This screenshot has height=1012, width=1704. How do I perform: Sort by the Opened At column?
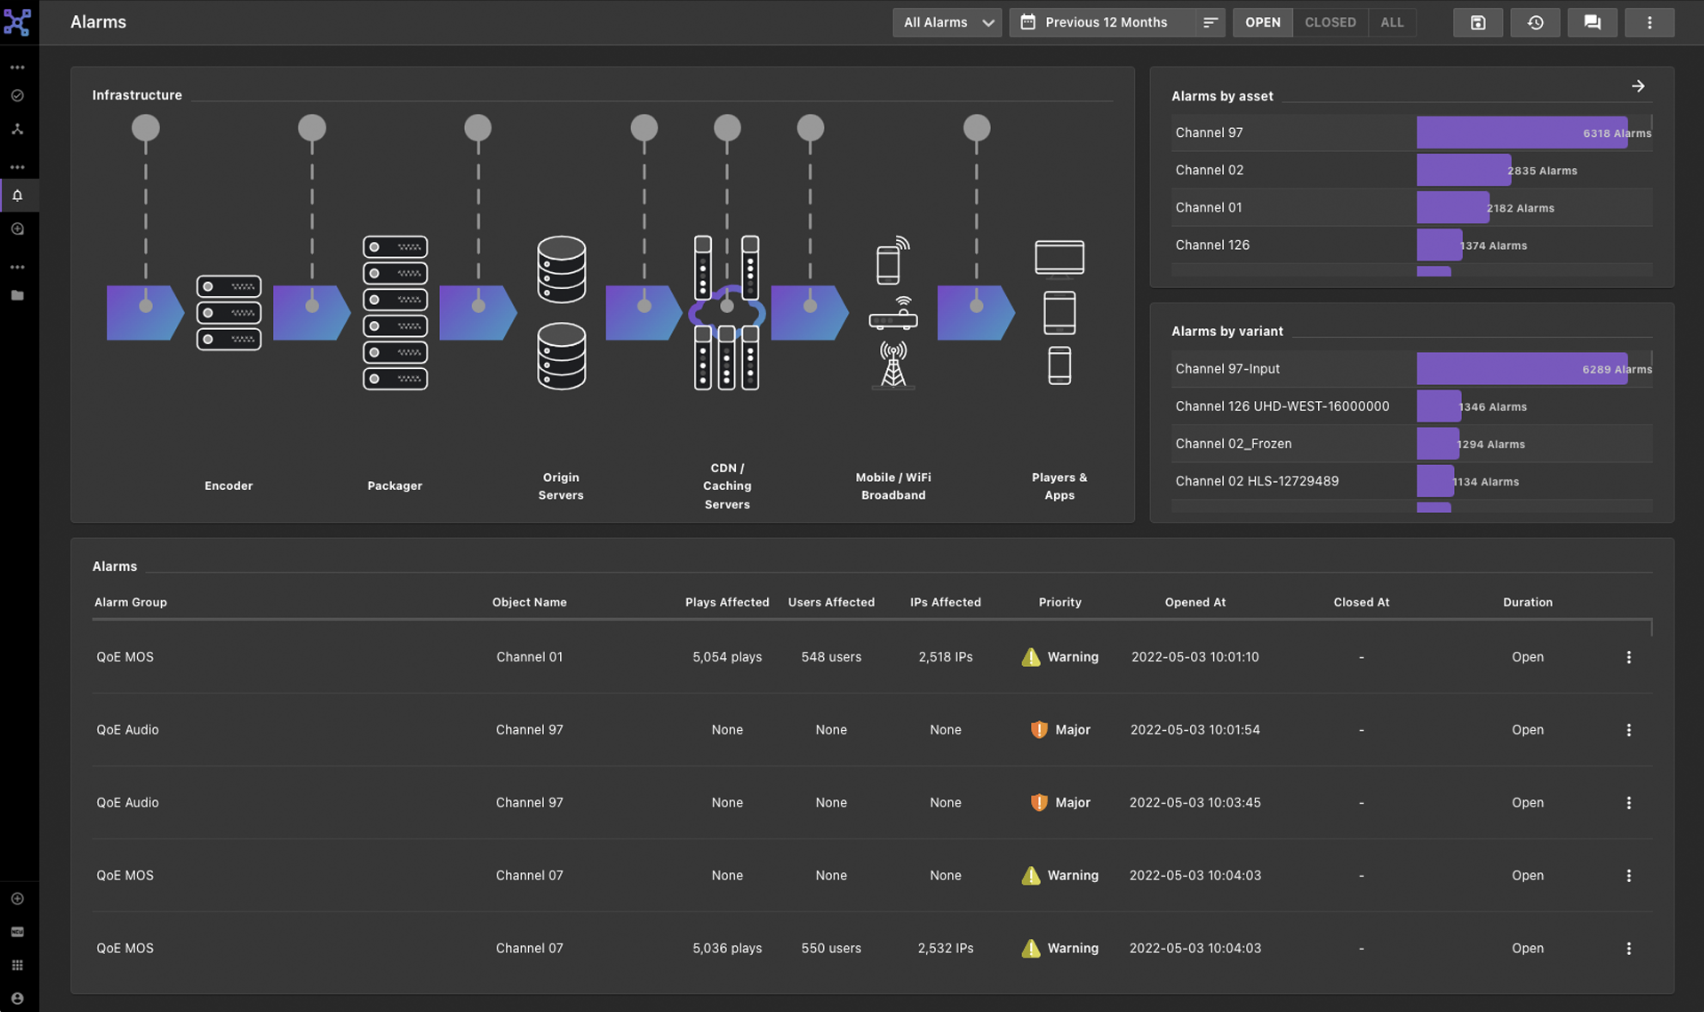1195,602
